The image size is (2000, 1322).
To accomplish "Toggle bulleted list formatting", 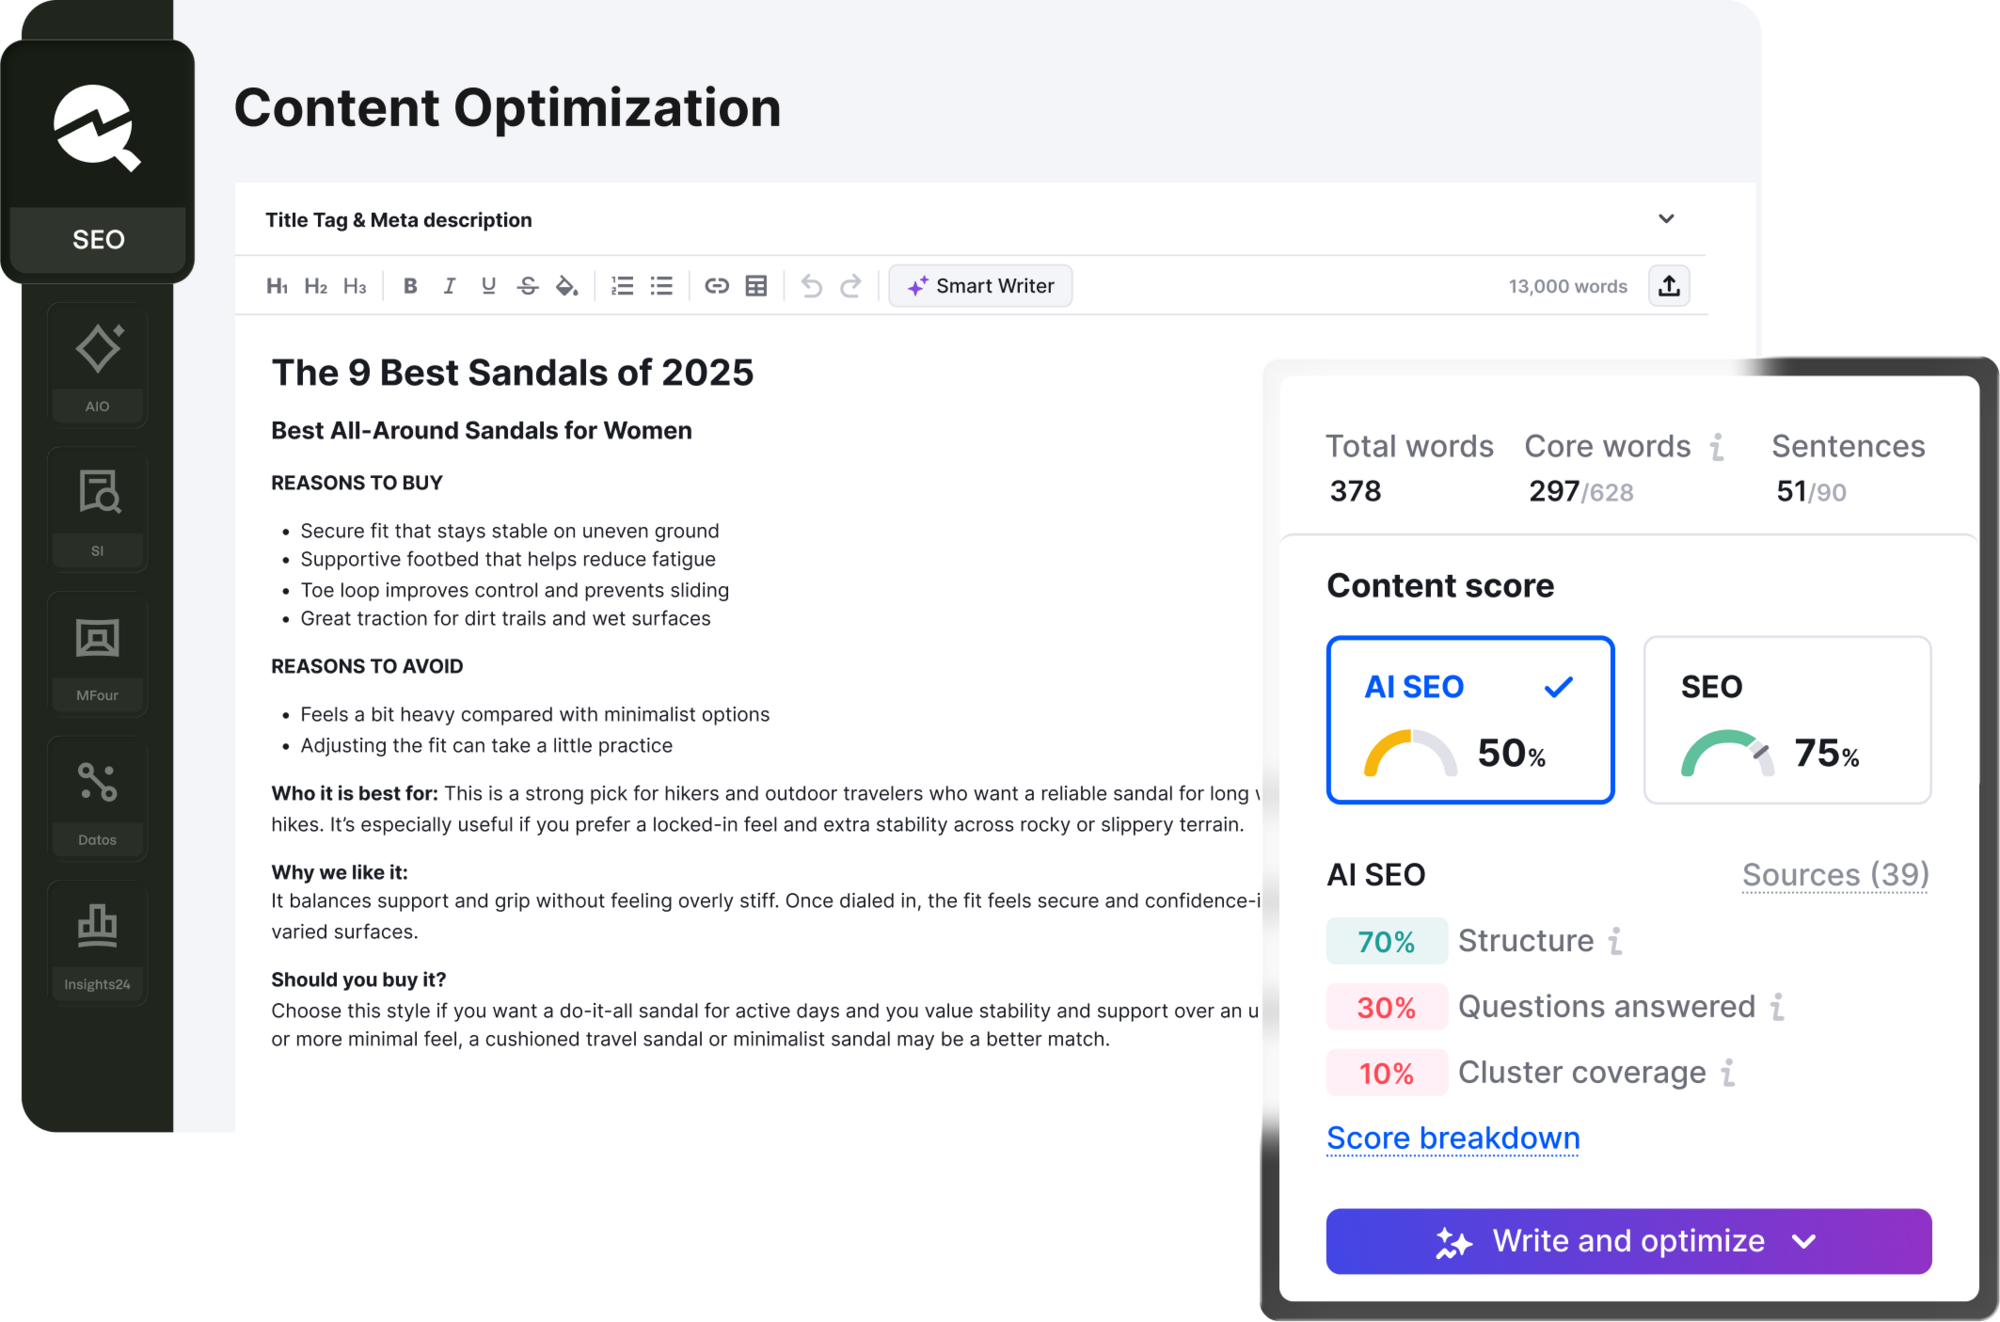I will click(661, 286).
